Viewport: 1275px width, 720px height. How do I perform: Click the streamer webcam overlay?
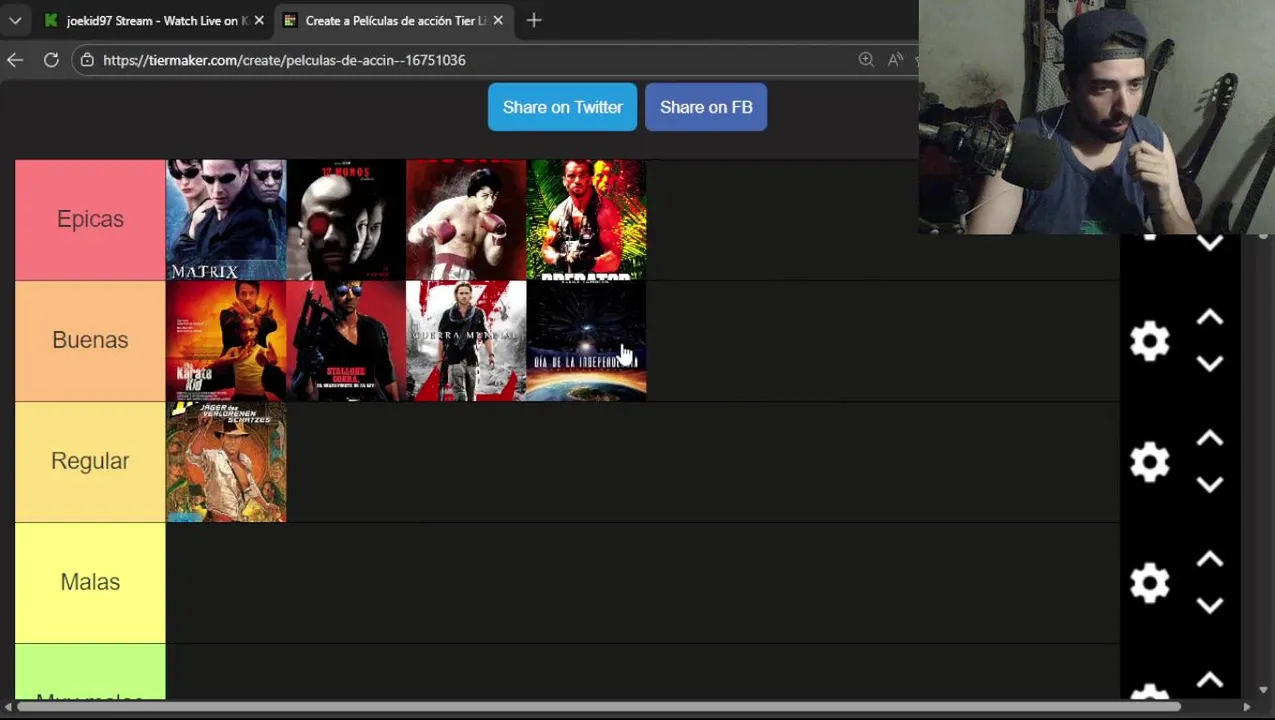point(1097,117)
